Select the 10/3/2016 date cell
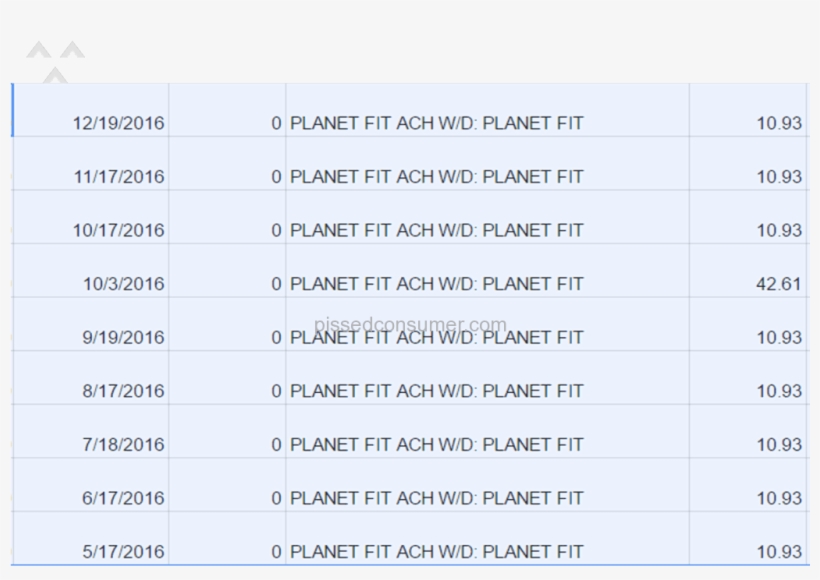This screenshot has height=580, width=820. 123,284
